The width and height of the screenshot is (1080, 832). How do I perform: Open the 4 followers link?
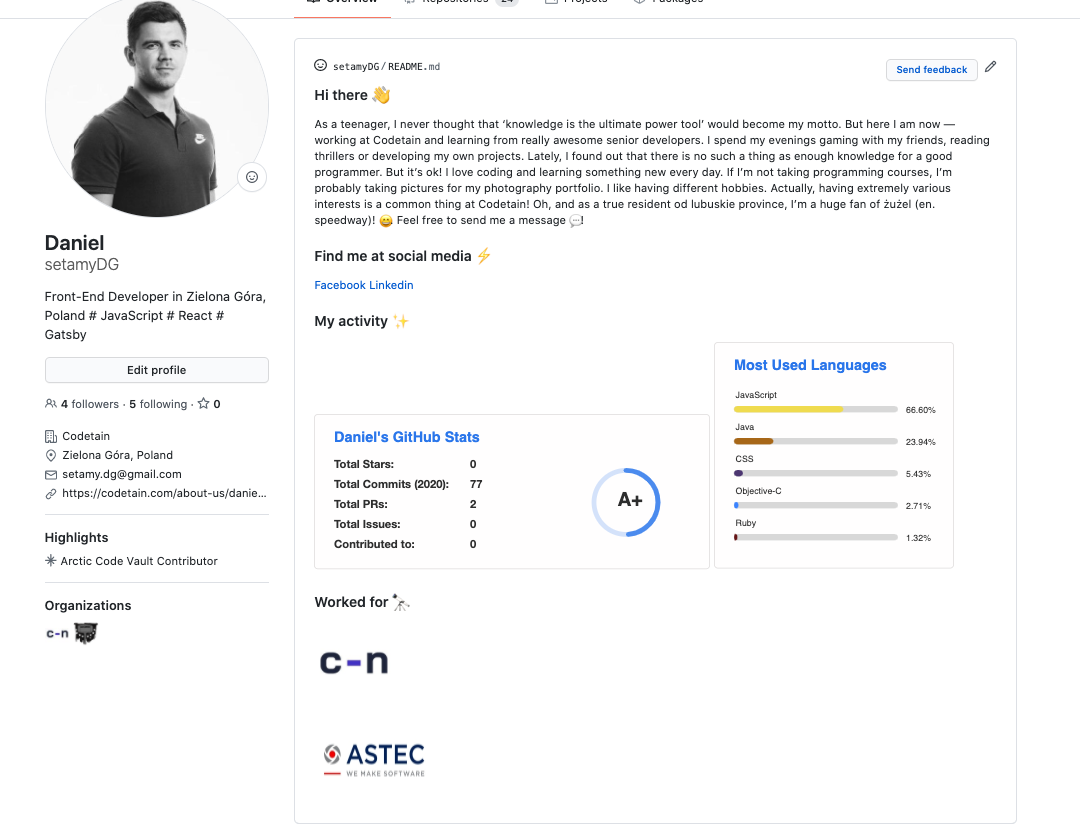coord(90,404)
